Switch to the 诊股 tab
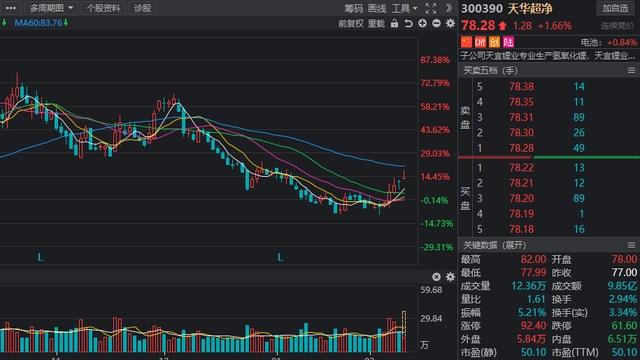 pos(142,8)
